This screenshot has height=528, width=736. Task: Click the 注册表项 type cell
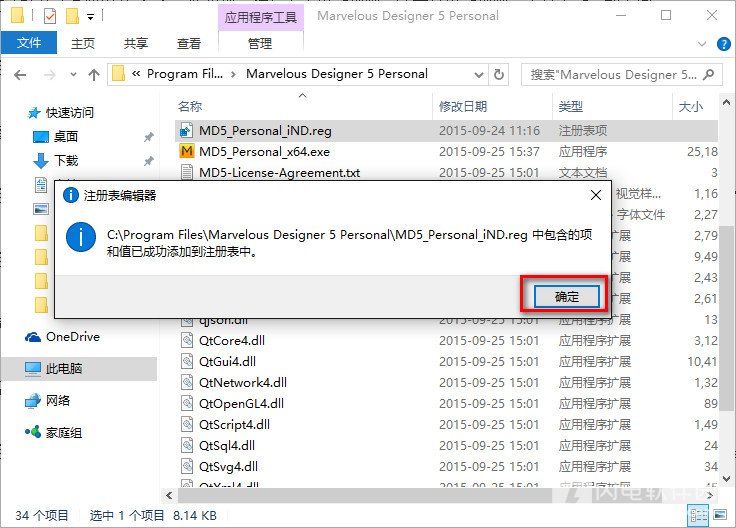click(583, 130)
